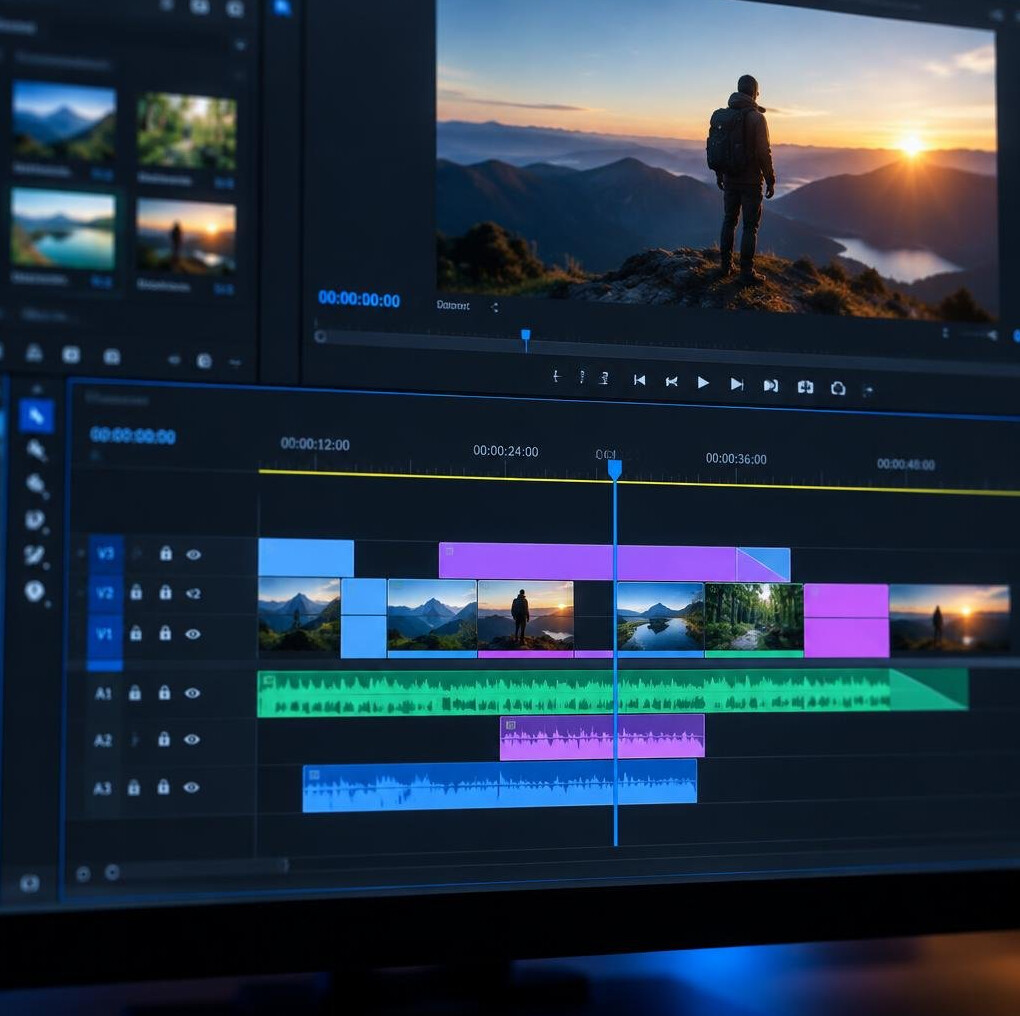
Task: Toggle the eye icon on audio track A3
Action: 191,787
